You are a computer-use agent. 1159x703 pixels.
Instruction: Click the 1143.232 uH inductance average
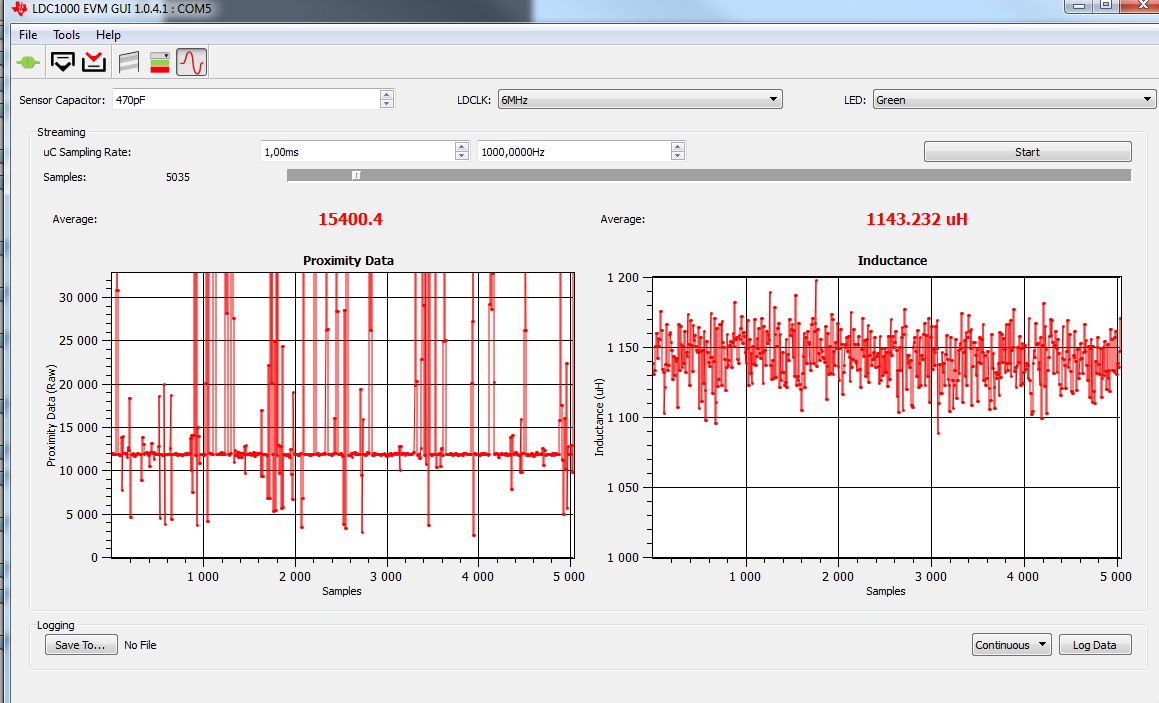tap(917, 219)
